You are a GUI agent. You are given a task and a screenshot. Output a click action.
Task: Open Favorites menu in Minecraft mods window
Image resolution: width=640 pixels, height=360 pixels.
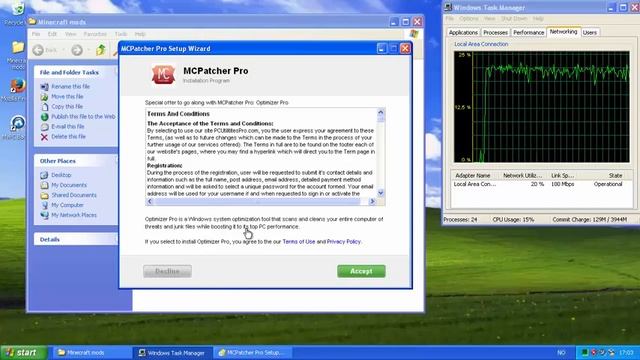click(95, 34)
